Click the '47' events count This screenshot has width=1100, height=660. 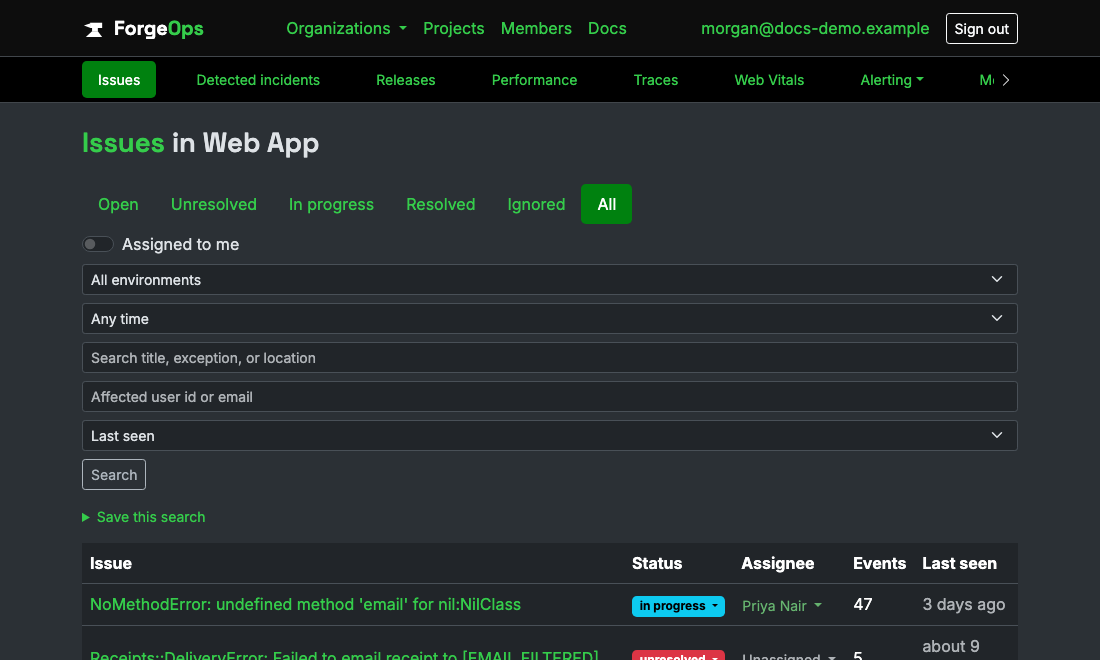tap(863, 605)
